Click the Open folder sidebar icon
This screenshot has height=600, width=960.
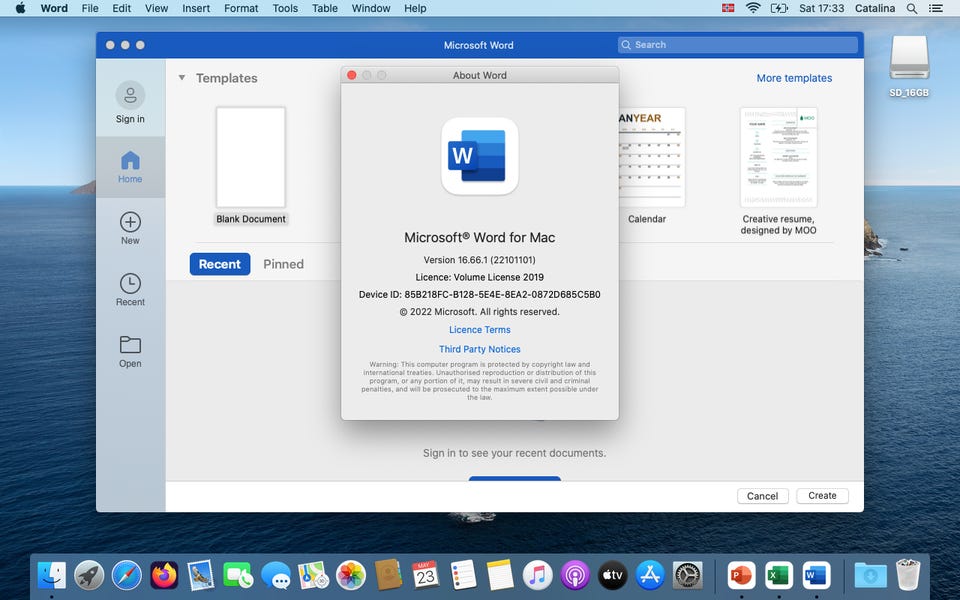(130, 345)
